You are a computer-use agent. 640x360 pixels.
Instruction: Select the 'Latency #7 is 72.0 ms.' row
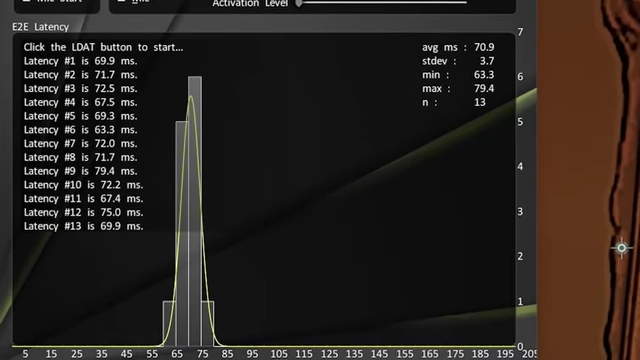click(x=80, y=144)
